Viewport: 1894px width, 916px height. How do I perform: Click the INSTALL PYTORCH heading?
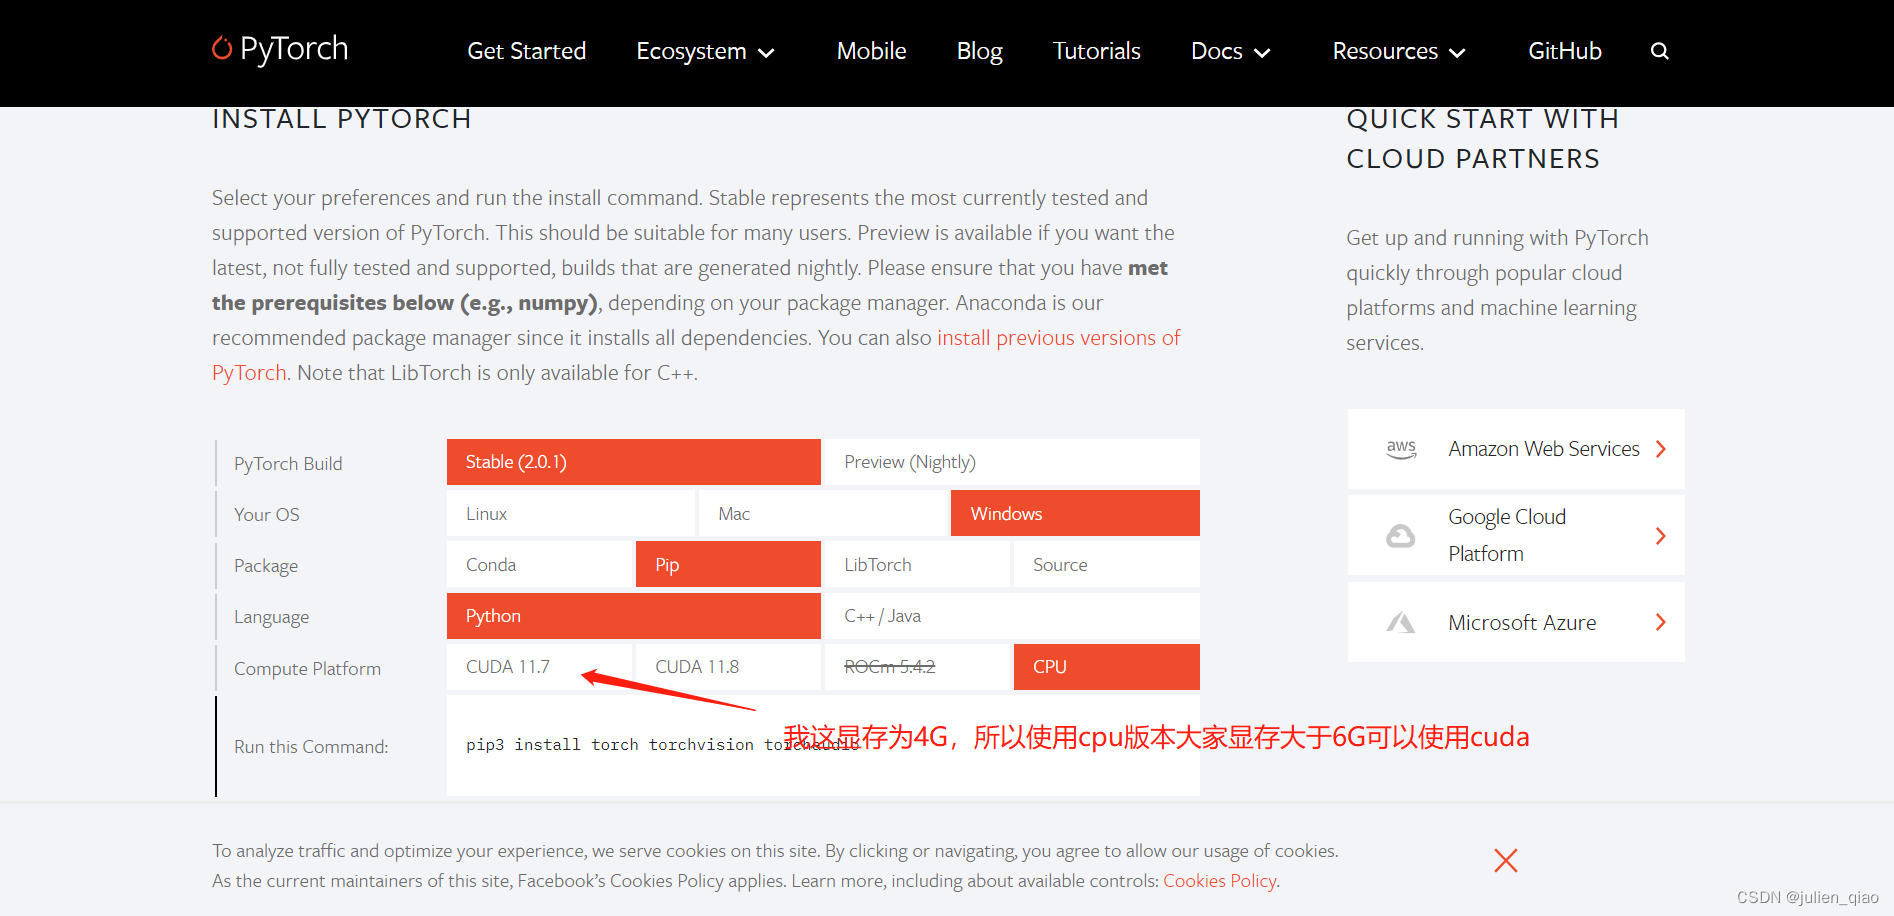pos(341,119)
